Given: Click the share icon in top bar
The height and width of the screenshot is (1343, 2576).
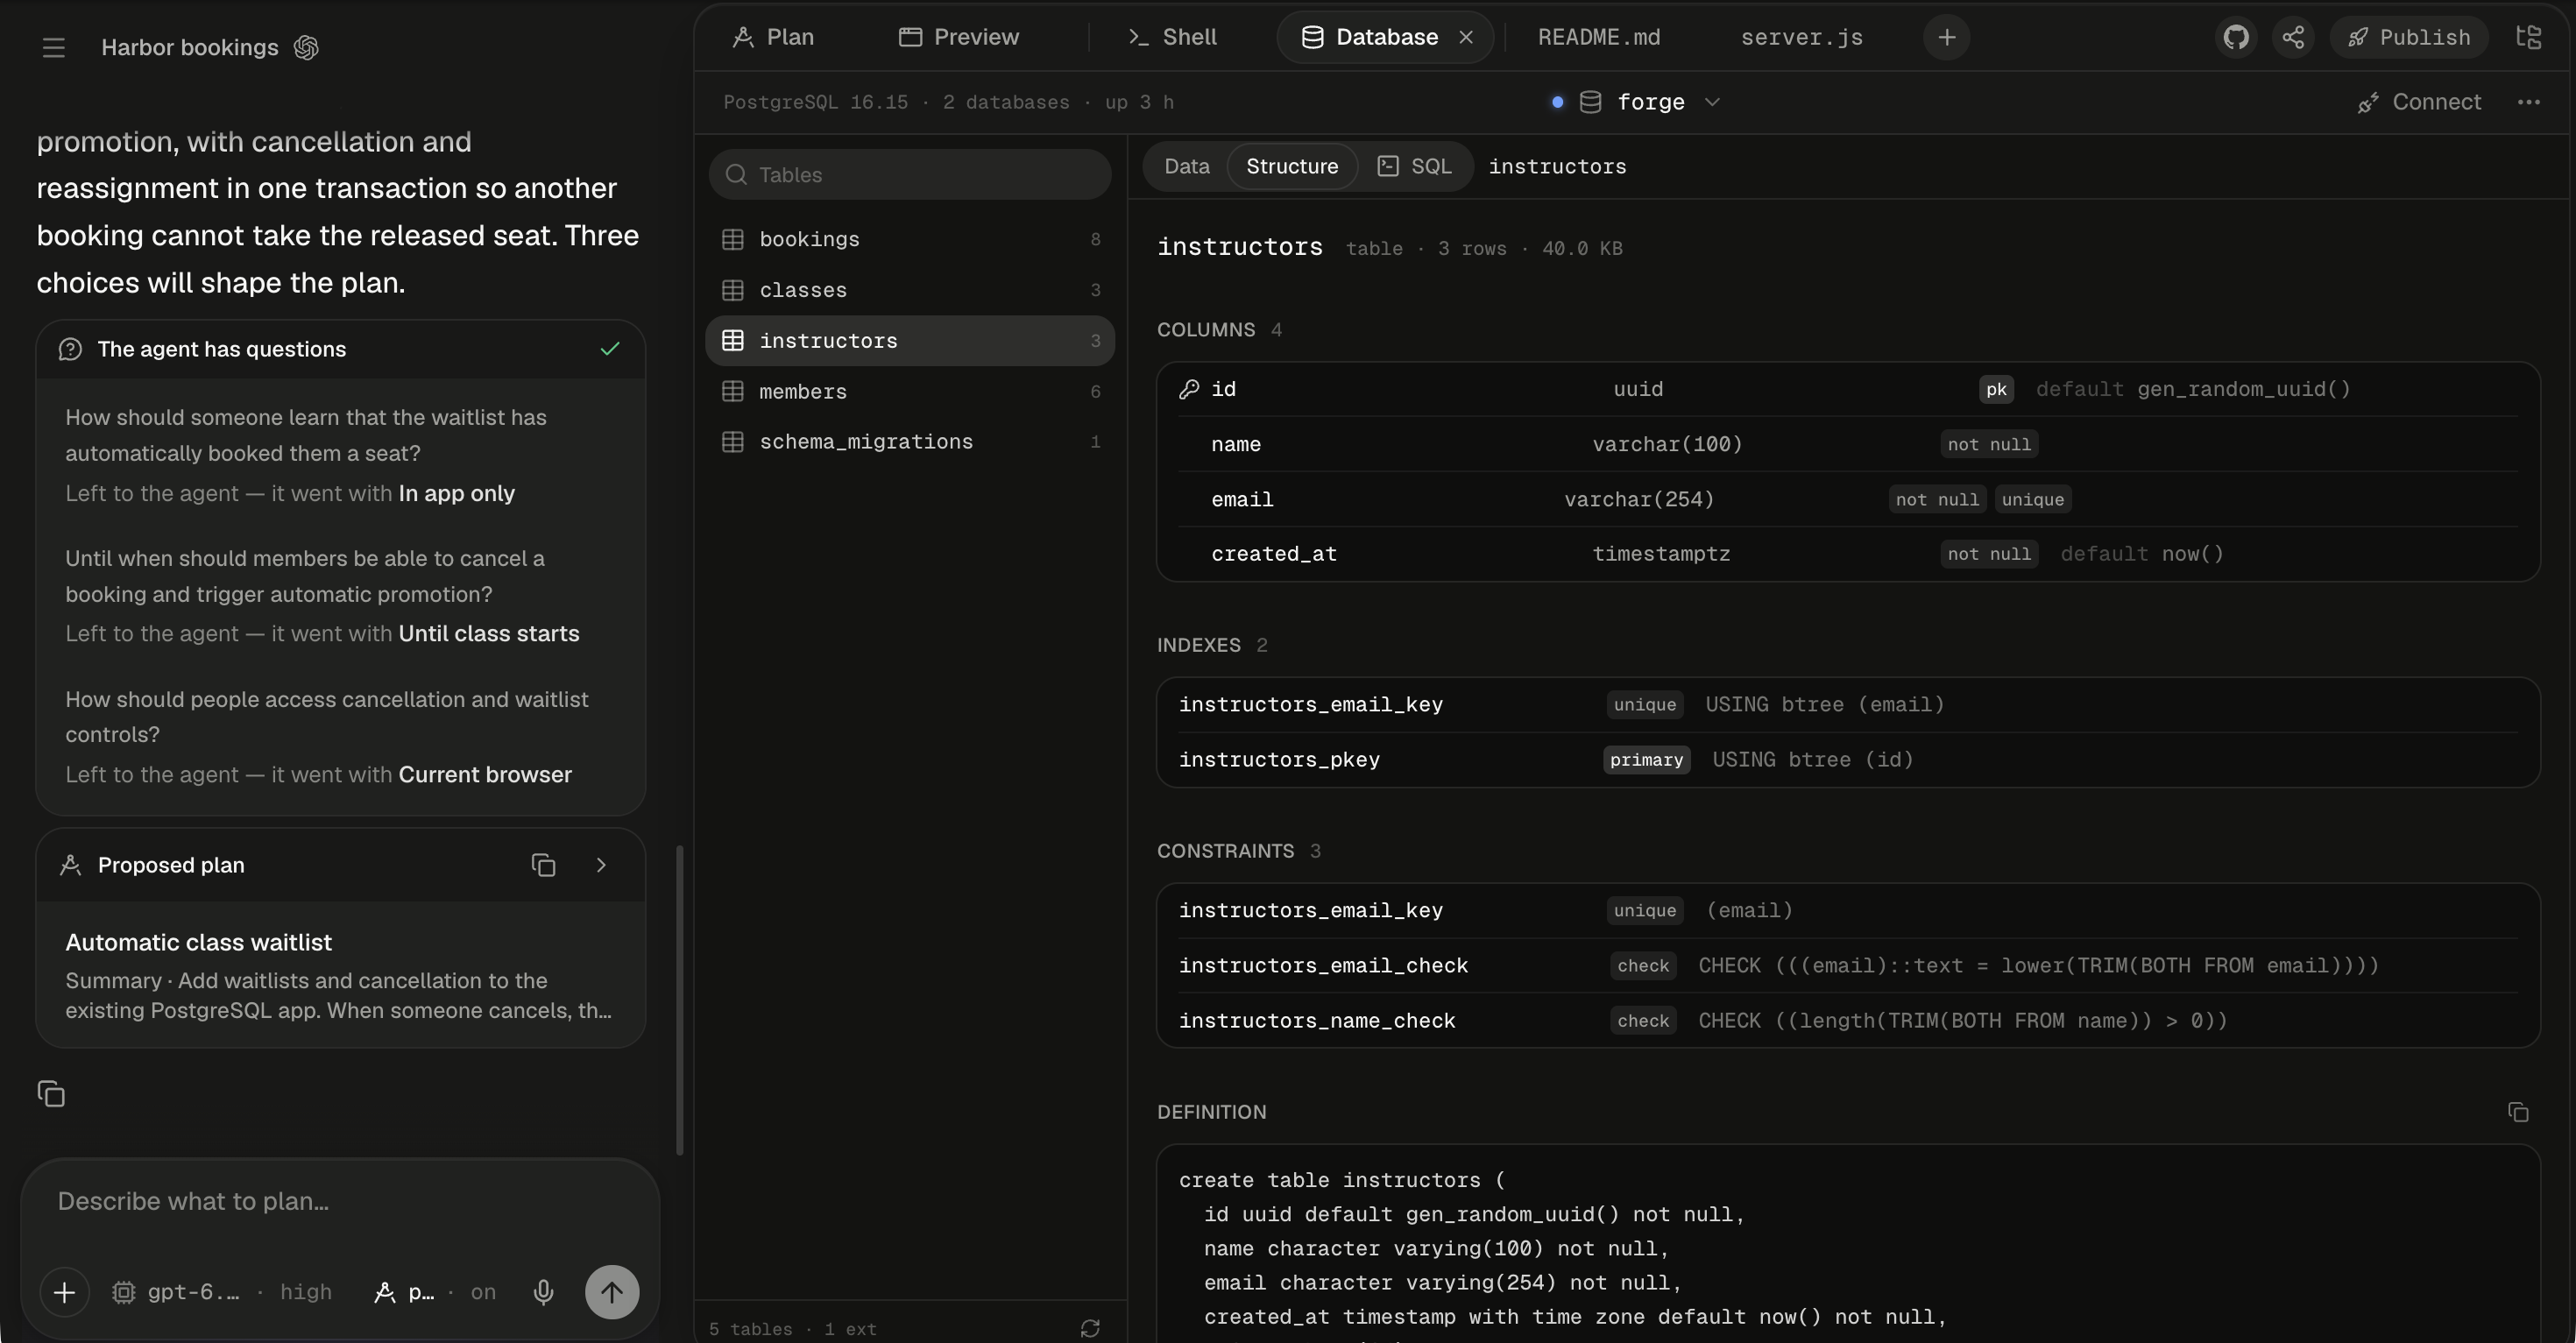Looking at the screenshot, I should [x=2293, y=38].
